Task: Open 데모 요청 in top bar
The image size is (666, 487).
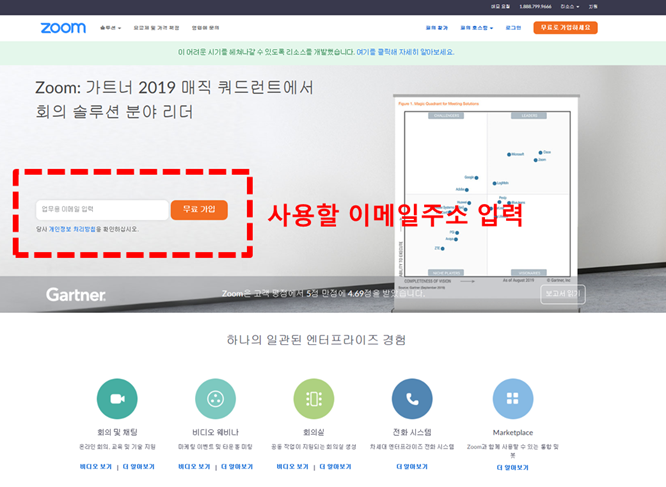Action: (500, 6)
